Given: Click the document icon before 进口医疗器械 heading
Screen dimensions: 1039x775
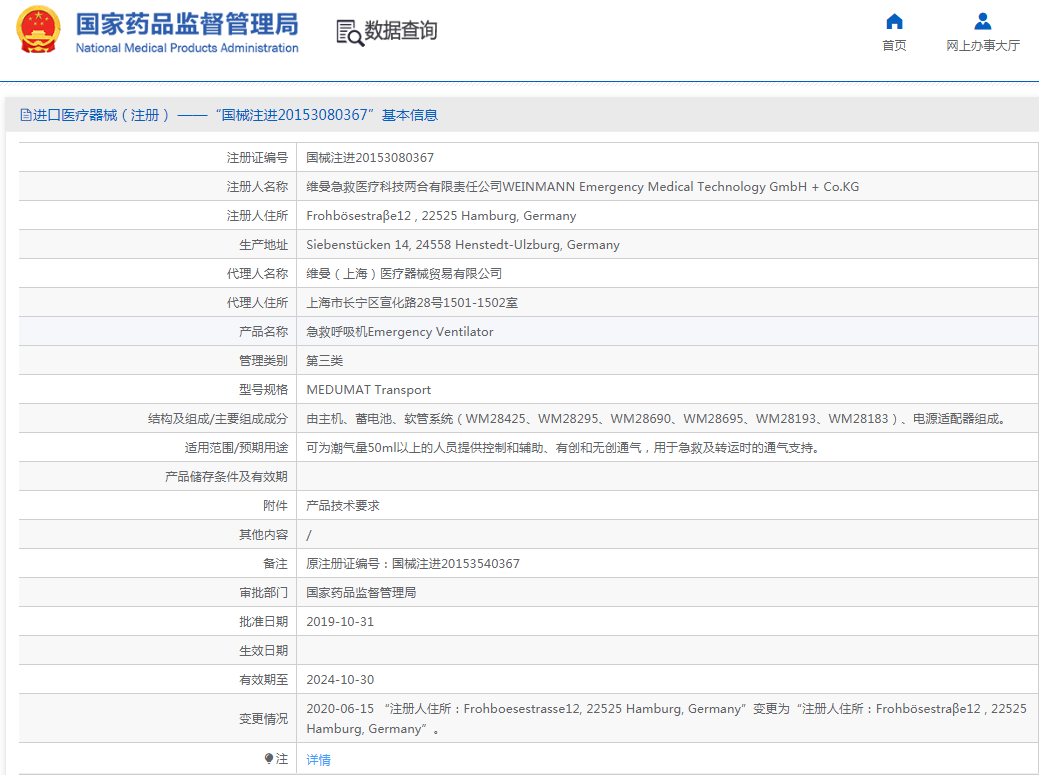Looking at the screenshot, I should click(26, 116).
